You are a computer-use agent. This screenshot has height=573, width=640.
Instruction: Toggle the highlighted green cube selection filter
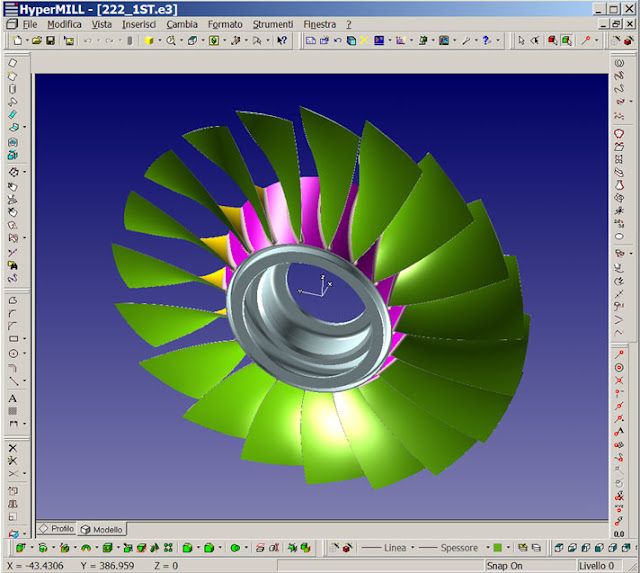point(567,40)
